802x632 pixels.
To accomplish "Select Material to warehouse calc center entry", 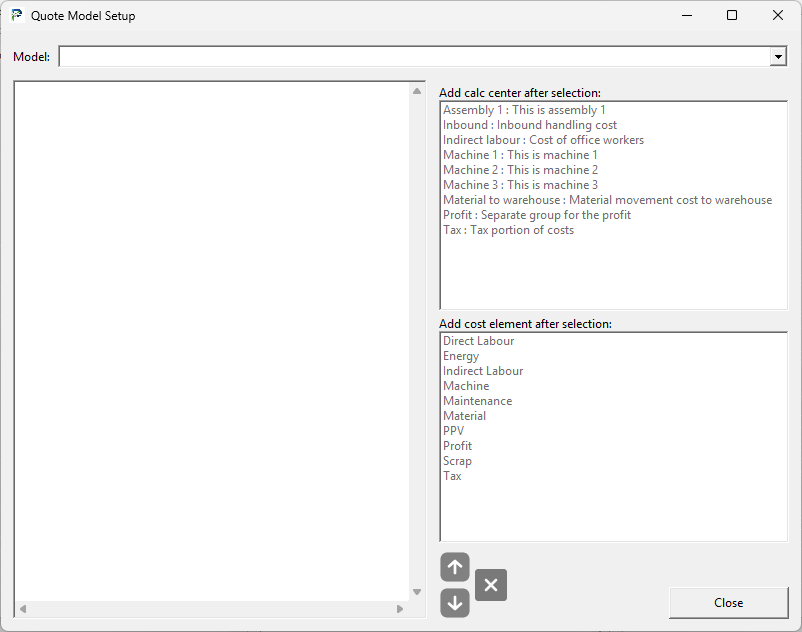I will click(608, 199).
